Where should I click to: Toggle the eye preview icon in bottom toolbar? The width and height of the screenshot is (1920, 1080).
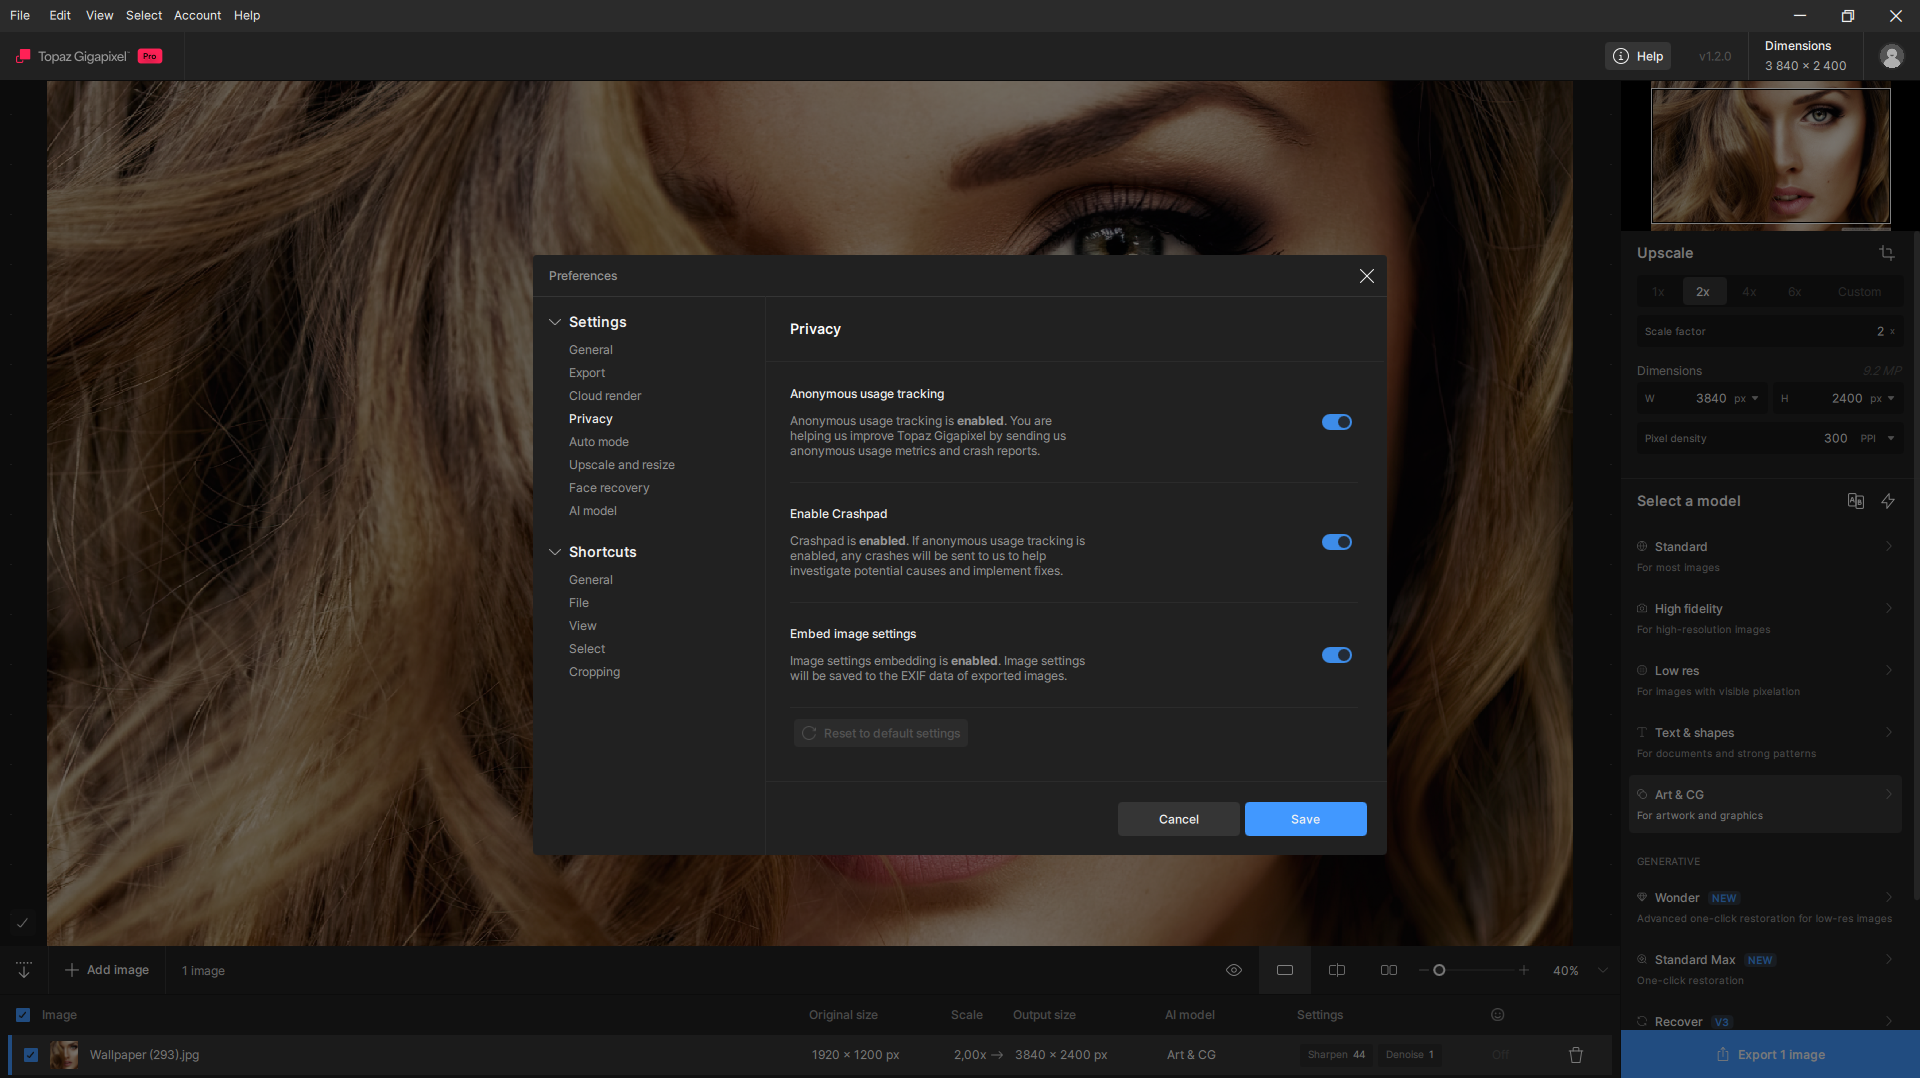pyautogui.click(x=1234, y=970)
